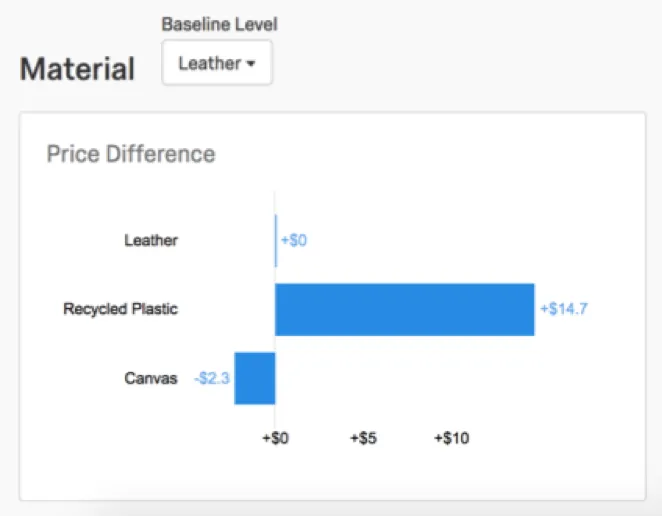Click the Leather row label in chart
This screenshot has width=662, height=516.
(x=151, y=240)
